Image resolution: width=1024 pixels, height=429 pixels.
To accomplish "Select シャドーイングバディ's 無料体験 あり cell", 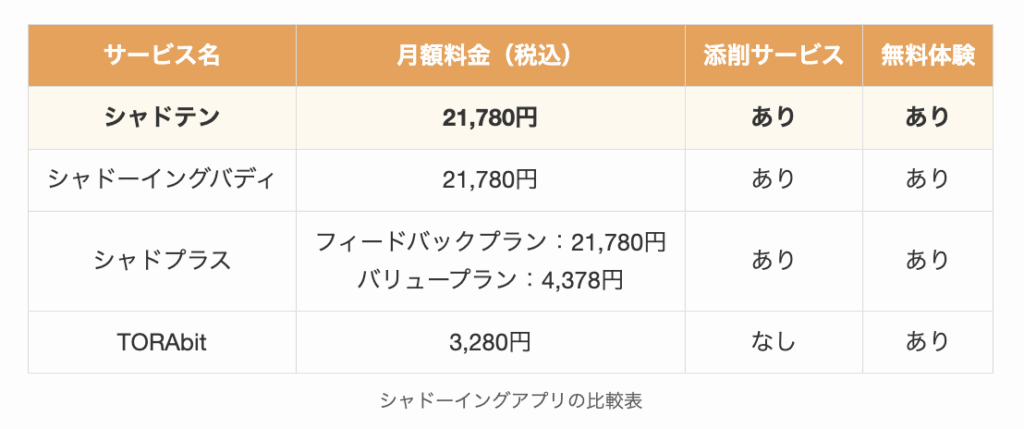I will (x=927, y=180).
